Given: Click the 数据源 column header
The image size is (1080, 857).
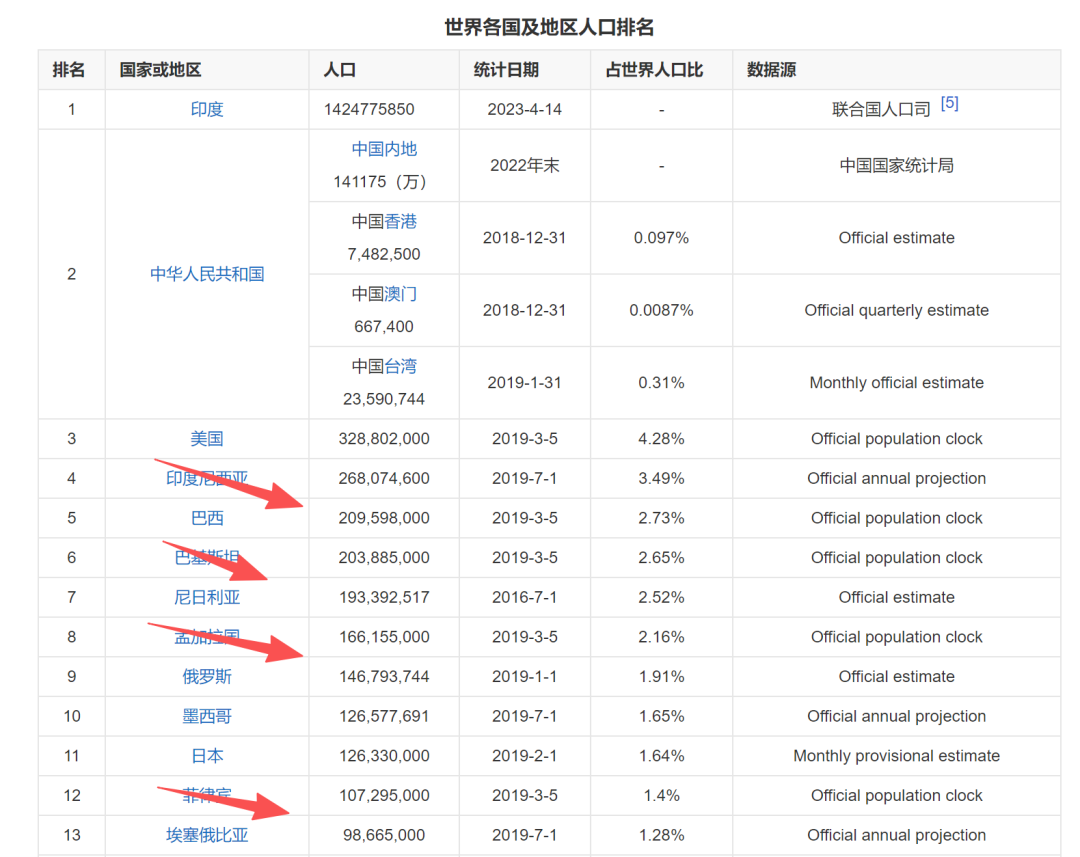Looking at the screenshot, I should 771,70.
